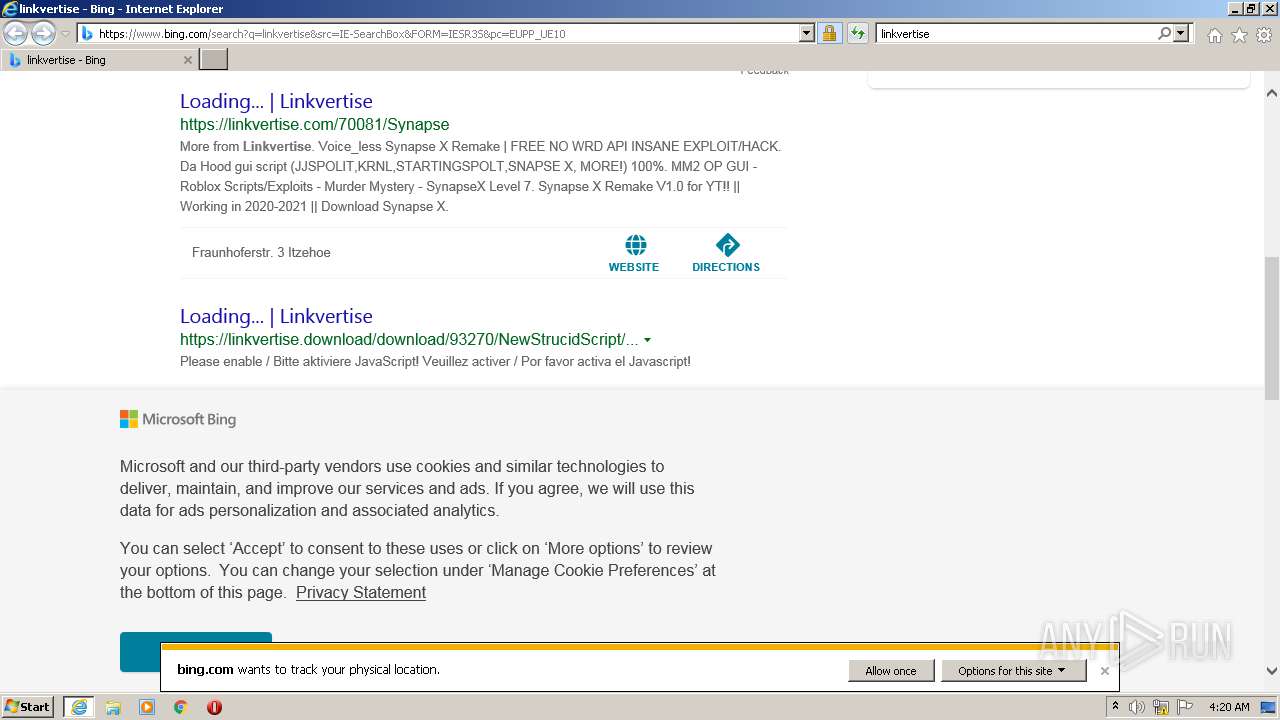Viewport: 1280px width, 720px height.
Task: Click the Microsoft Bing logo in cookie banner
Action: coord(178,419)
